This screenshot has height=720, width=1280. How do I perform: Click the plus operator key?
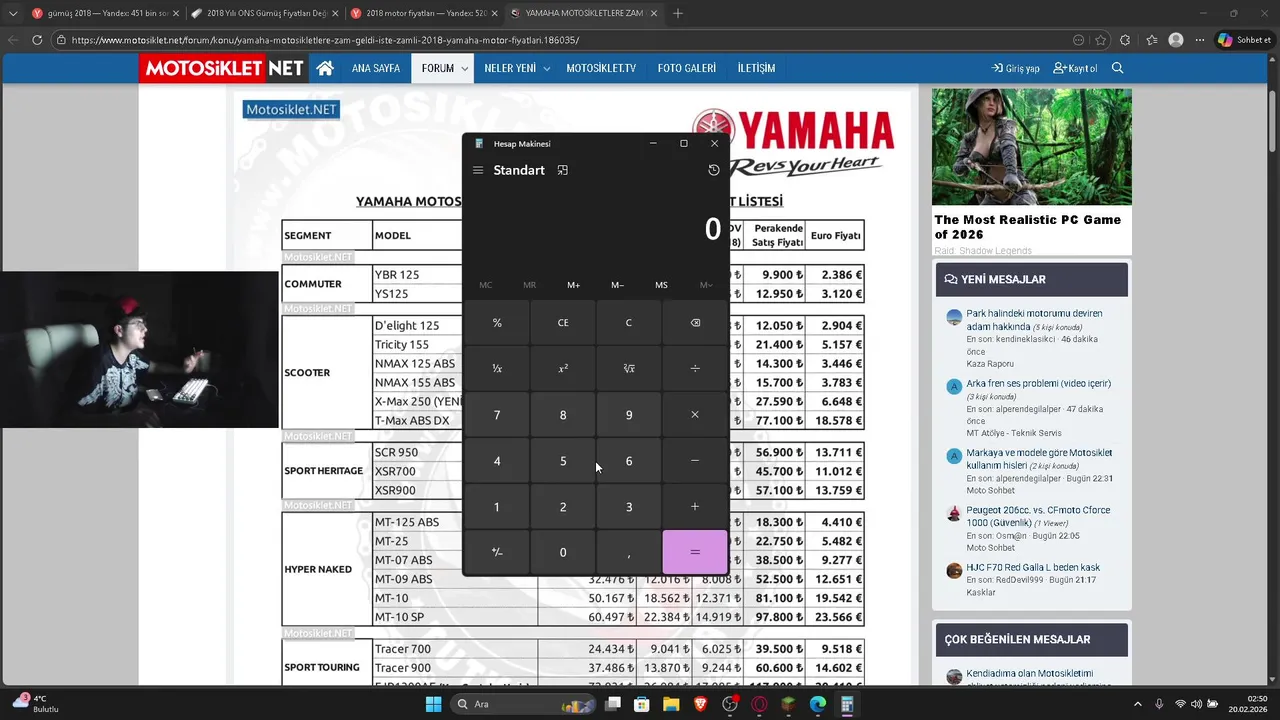(x=695, y=507)
